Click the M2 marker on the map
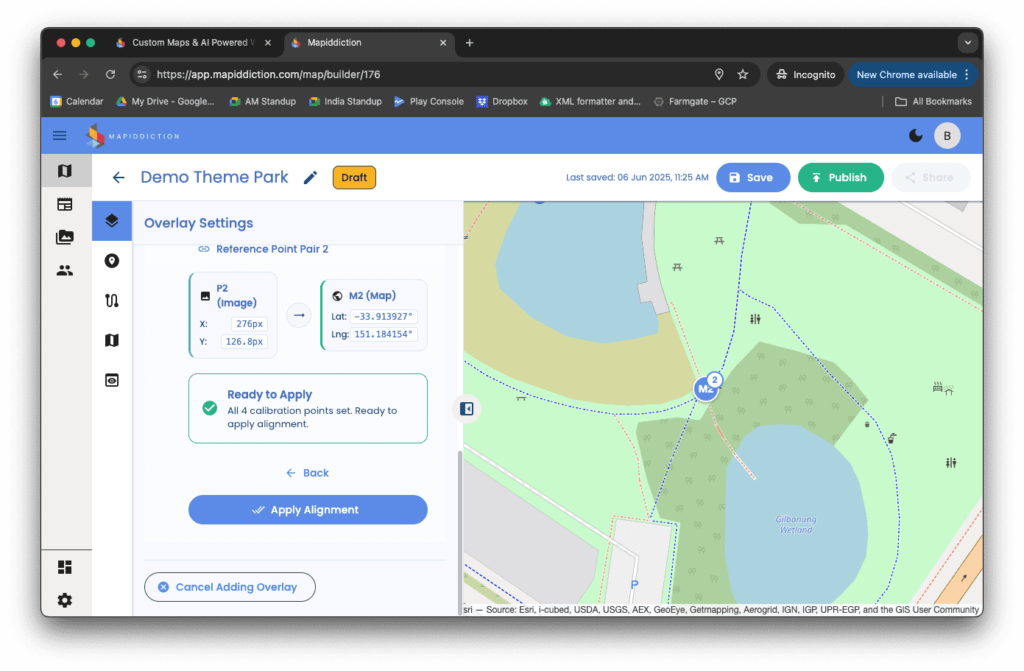1024x671 pixels. (x=706, y=388)
